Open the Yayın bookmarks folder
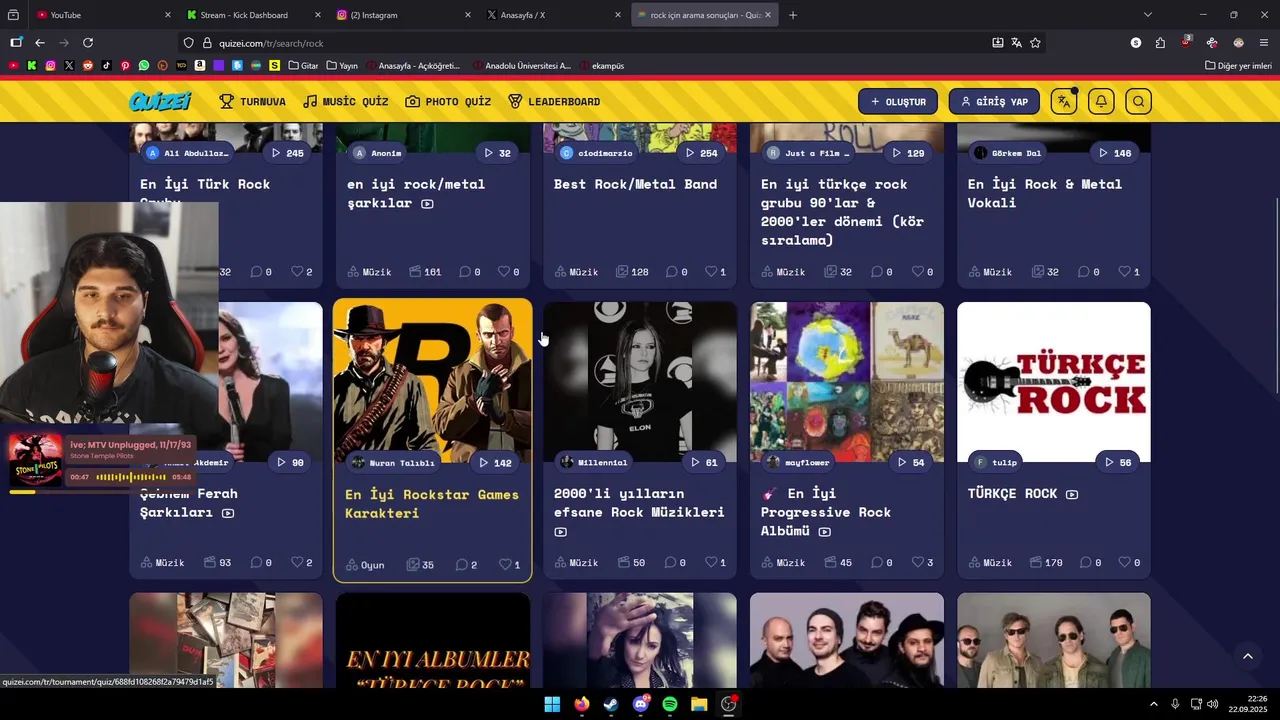Viewport: 1280px width, 720px height. coord(342,66)
